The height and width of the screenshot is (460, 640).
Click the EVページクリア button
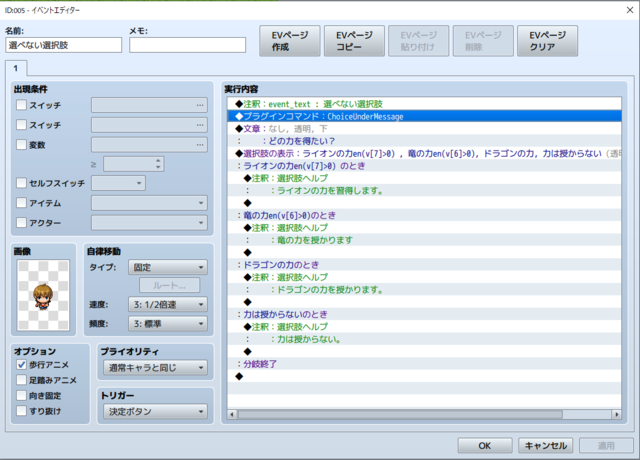point(547,41)
